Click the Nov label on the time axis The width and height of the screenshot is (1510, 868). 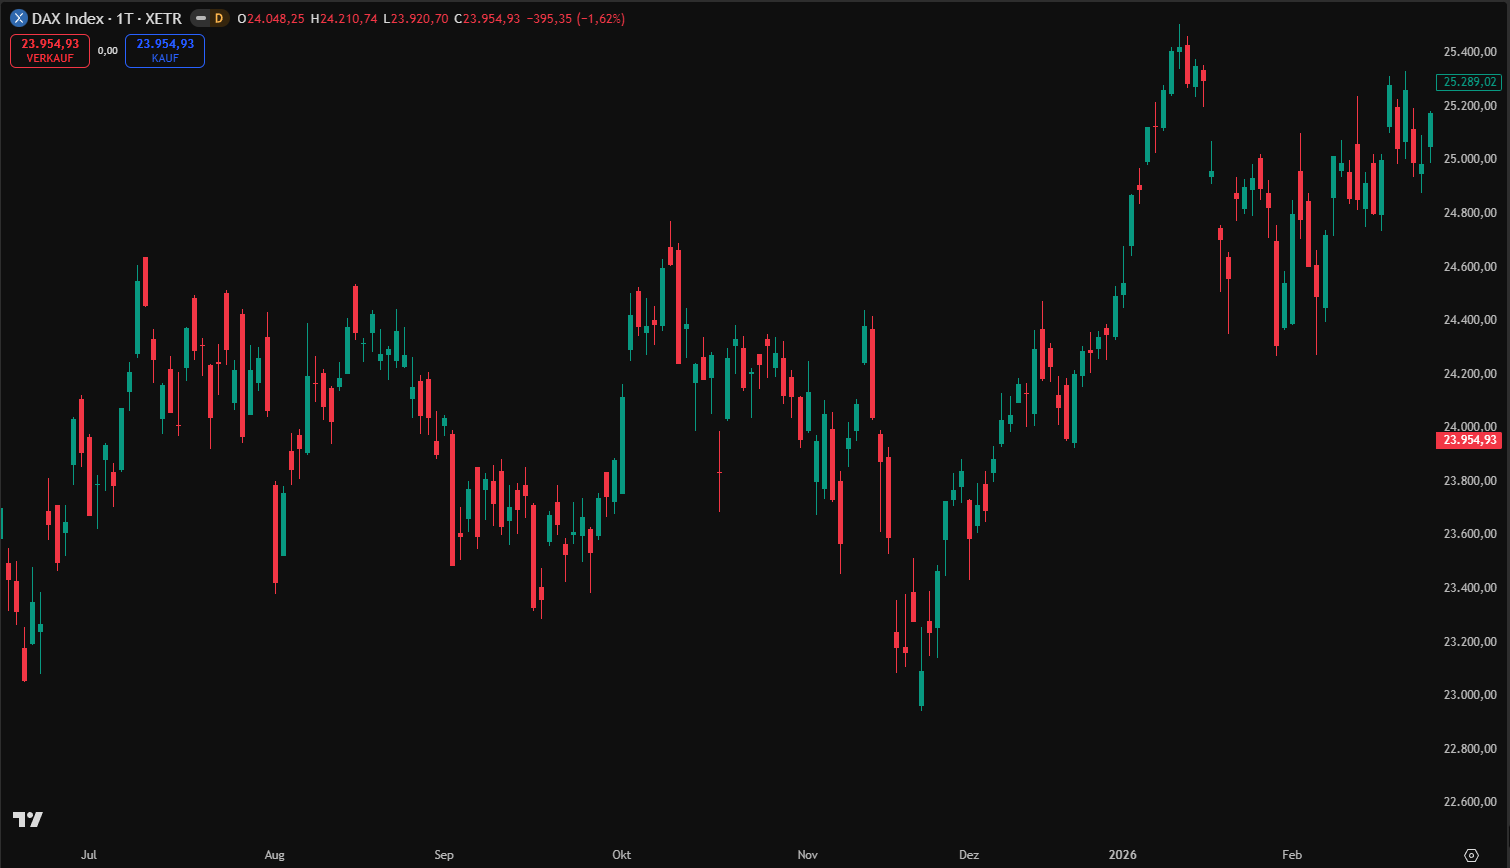[807, 855]
